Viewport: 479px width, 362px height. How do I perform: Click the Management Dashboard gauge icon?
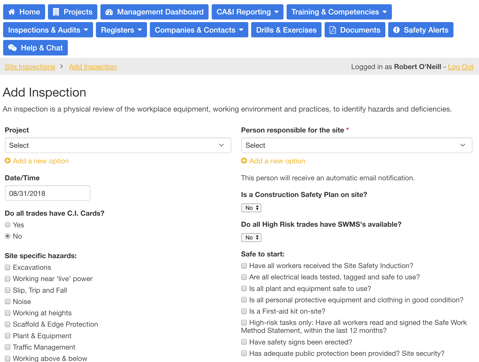pyautogui.click(x=109, y=12)
